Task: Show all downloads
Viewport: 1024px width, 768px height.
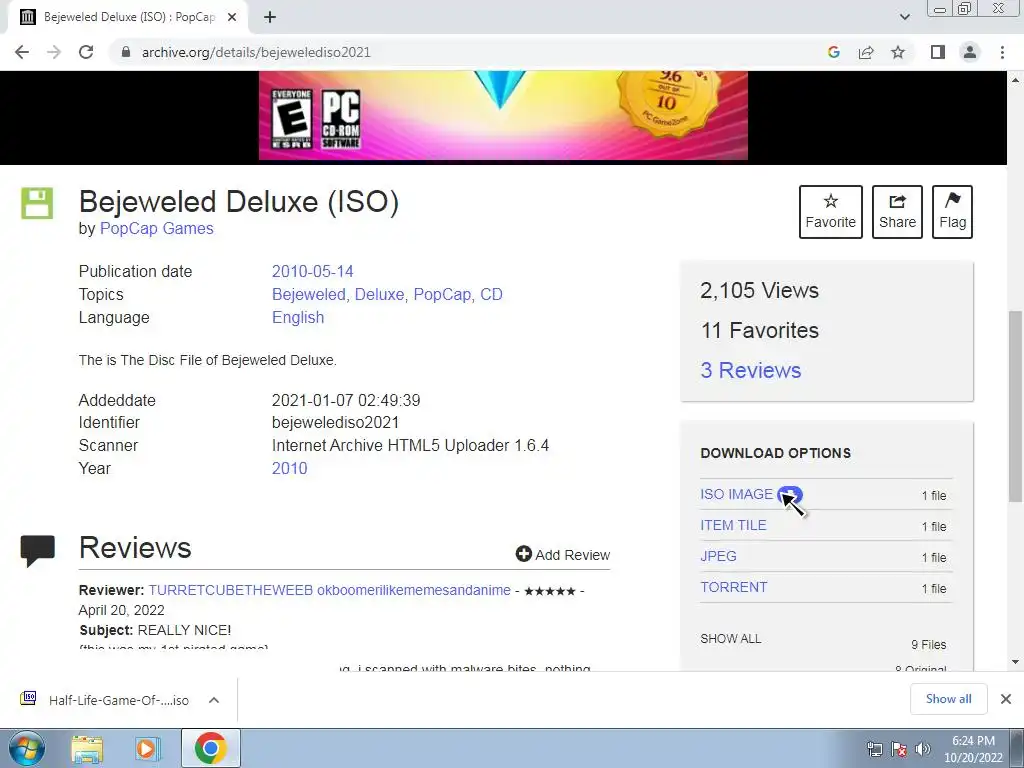Action: (949, 699)
